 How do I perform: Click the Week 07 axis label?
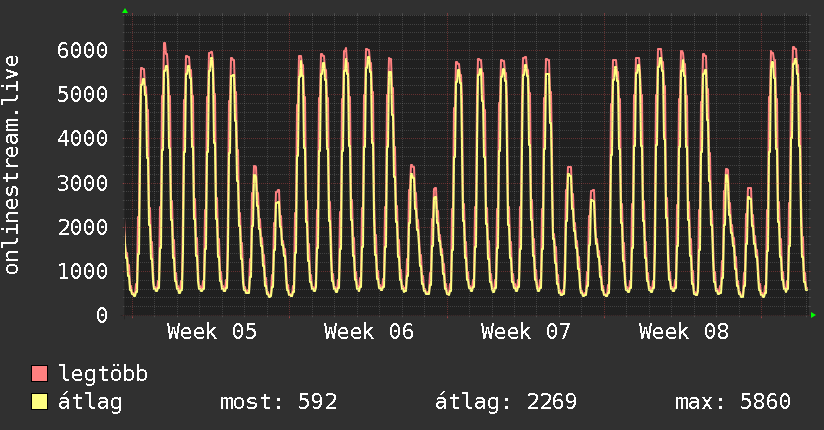pyautogui.click(x=526, y=332)
